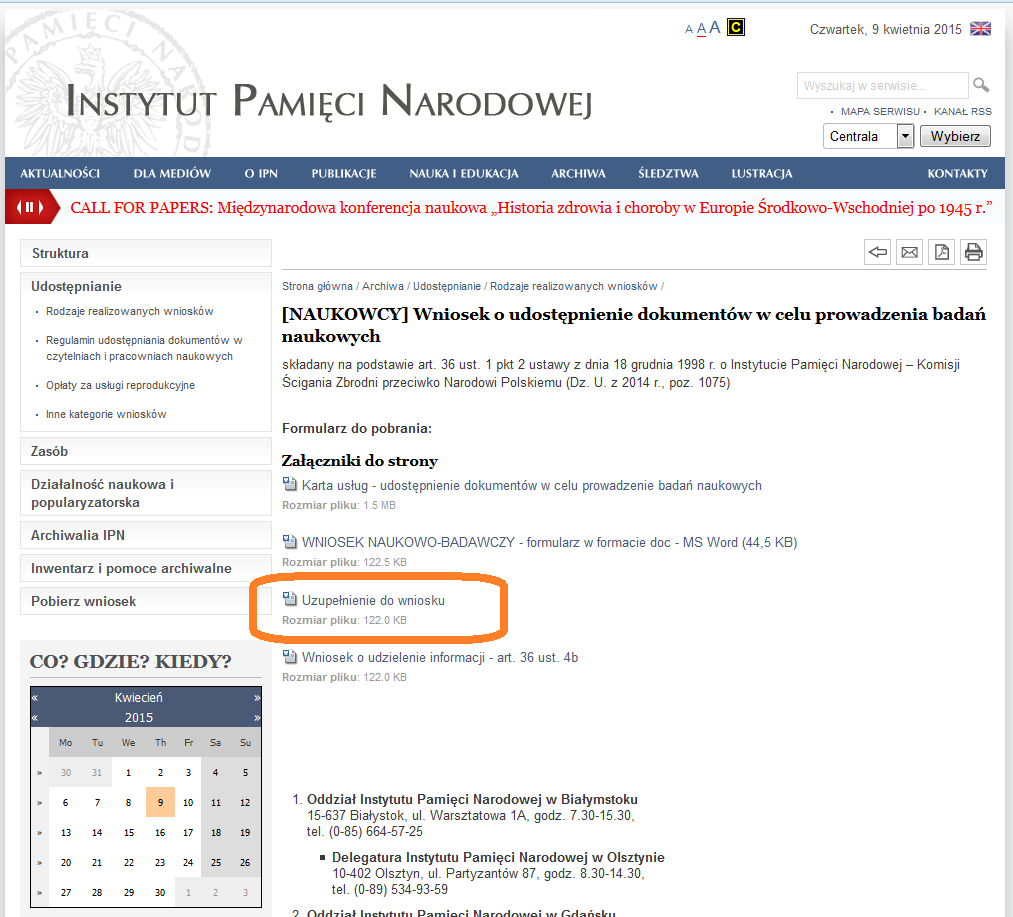Download Uzupełnienie do wniosku file

[373, 600]
